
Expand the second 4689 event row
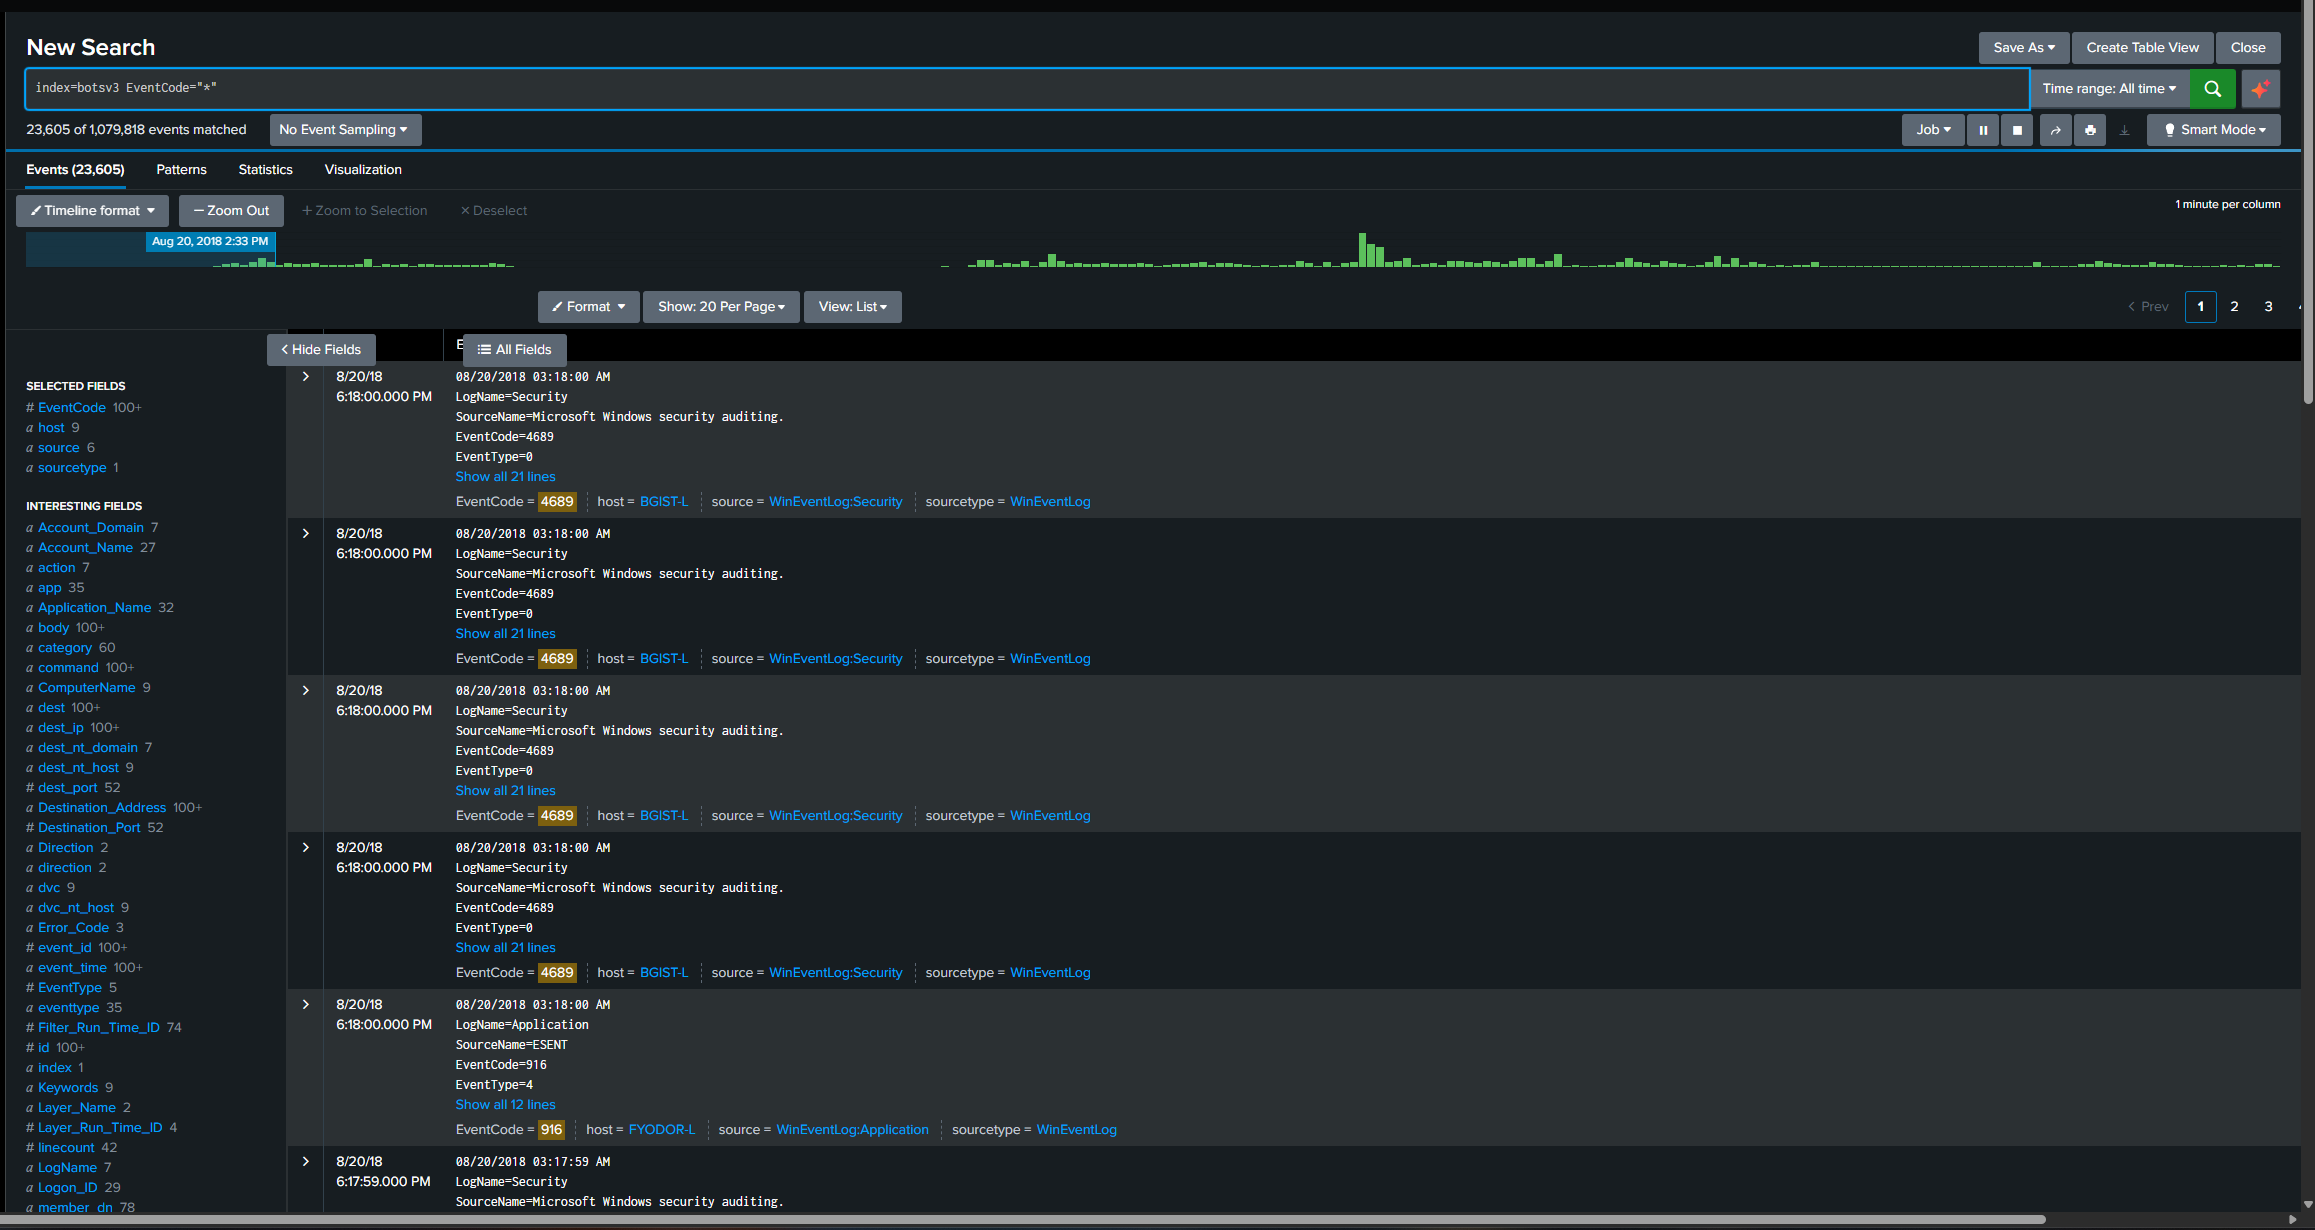click(306, 534)
